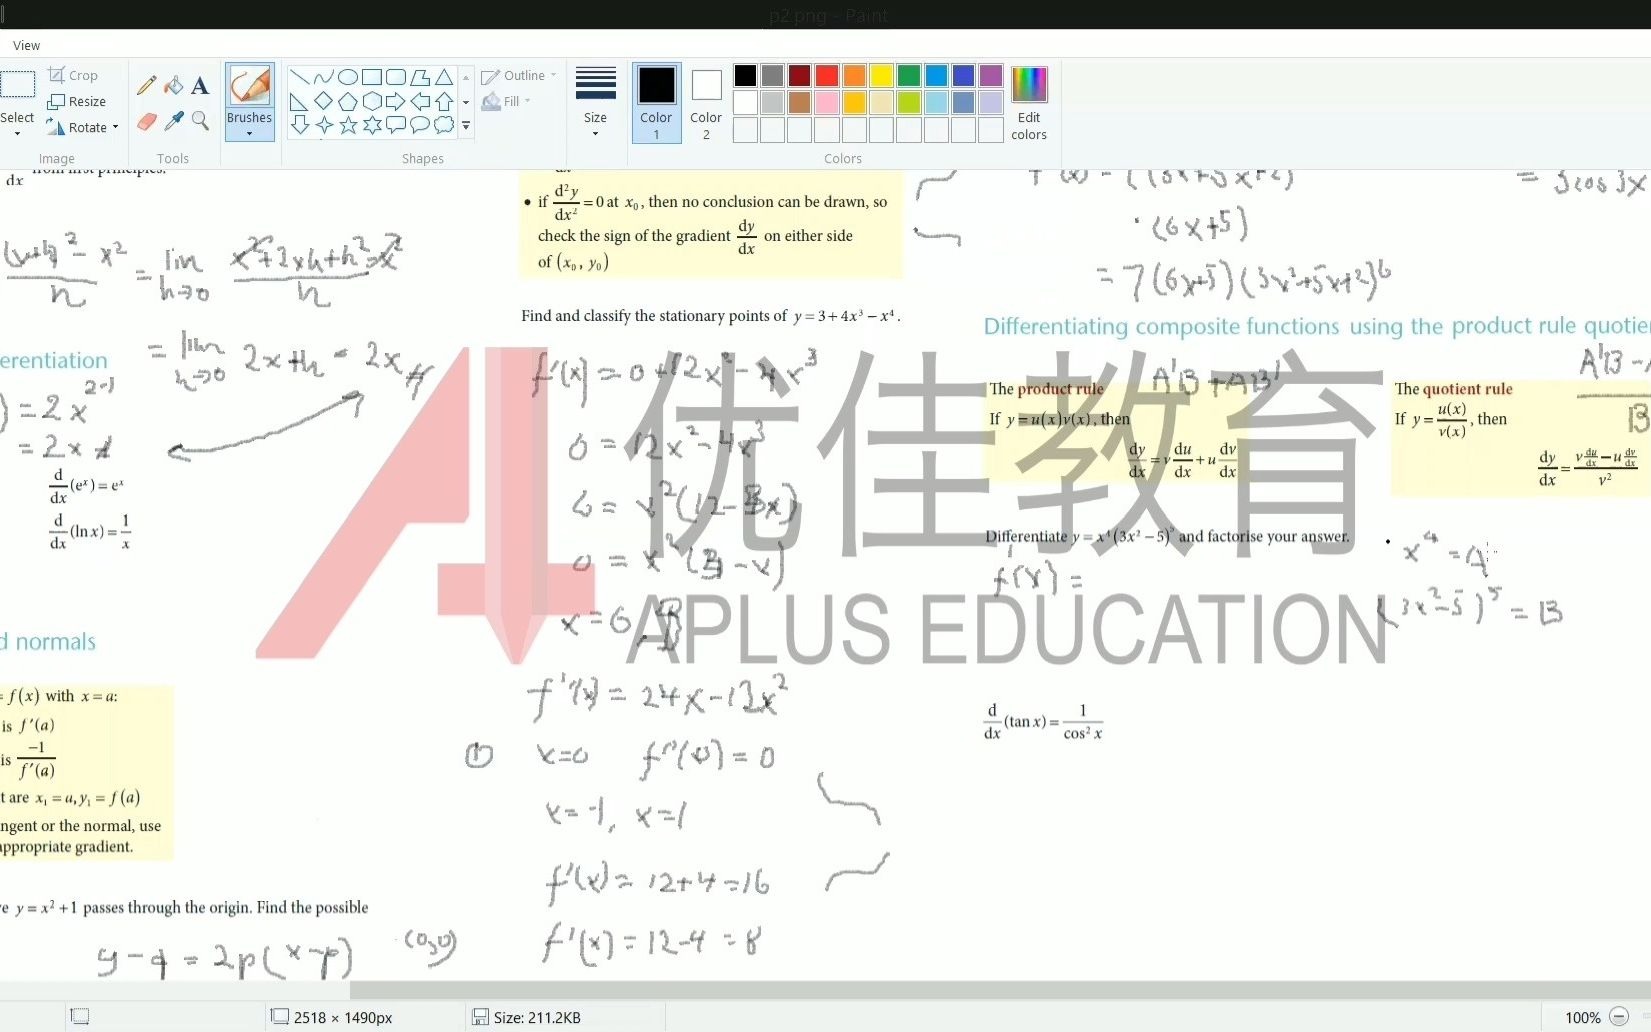This screenshot has height=1032, width=1651.
Task: Choose the Oval shape
Action: pos(348,77)
